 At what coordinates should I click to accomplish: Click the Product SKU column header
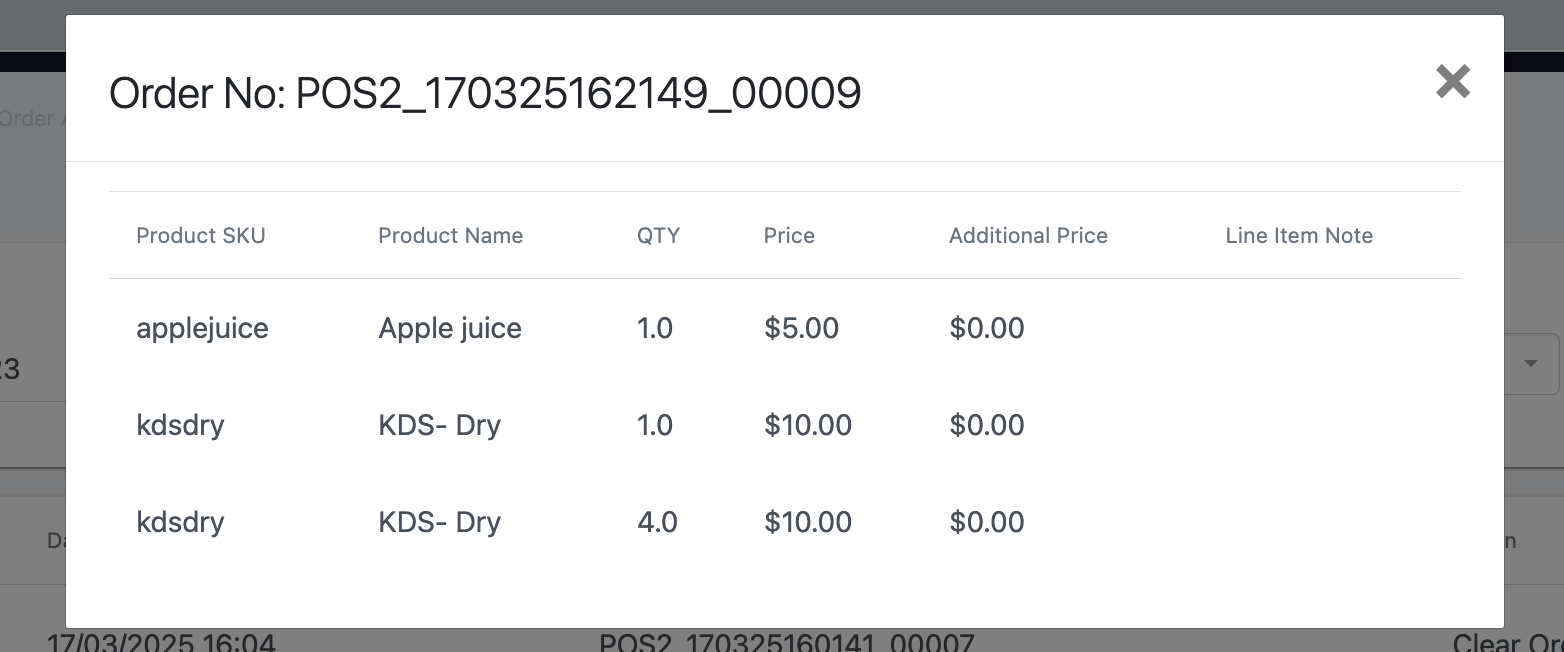[201, 236]
